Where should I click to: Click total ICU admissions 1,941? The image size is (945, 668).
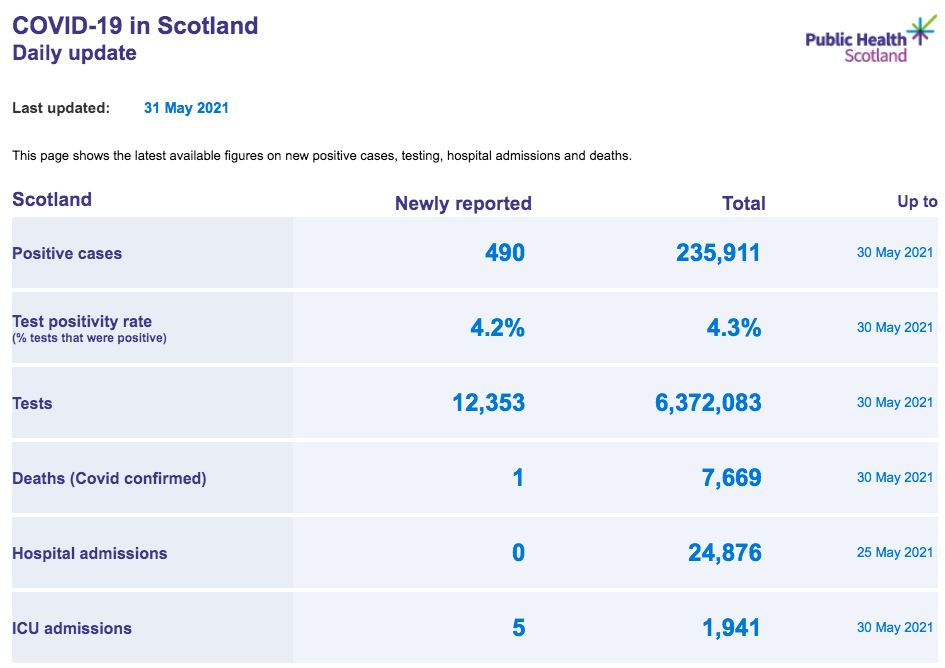click(x=731, y=628)
